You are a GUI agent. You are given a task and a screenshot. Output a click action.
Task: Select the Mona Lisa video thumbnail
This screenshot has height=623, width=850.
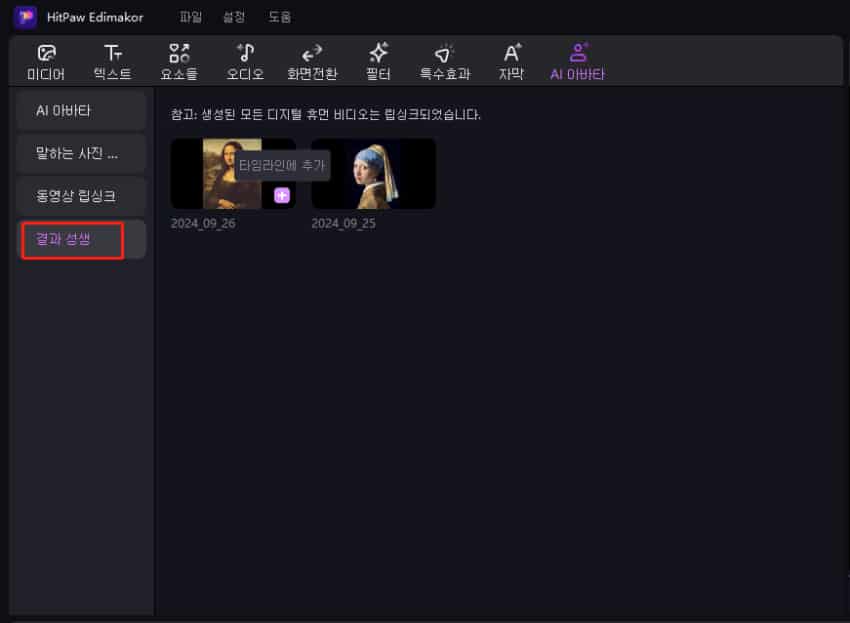233,174
